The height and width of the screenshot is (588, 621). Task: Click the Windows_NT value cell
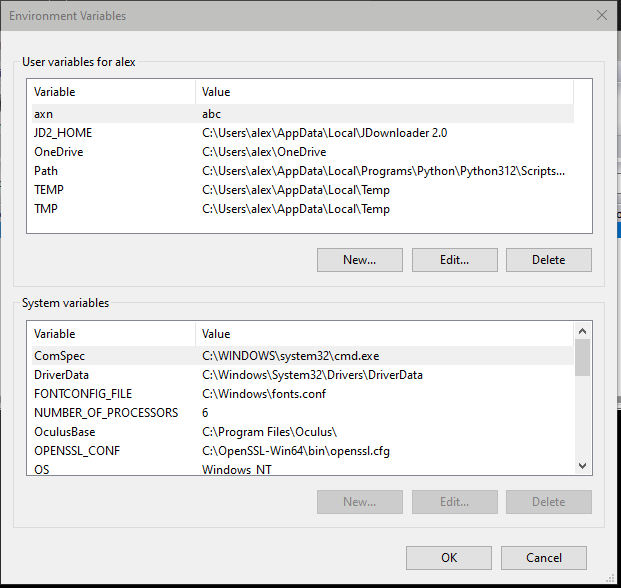237,470
